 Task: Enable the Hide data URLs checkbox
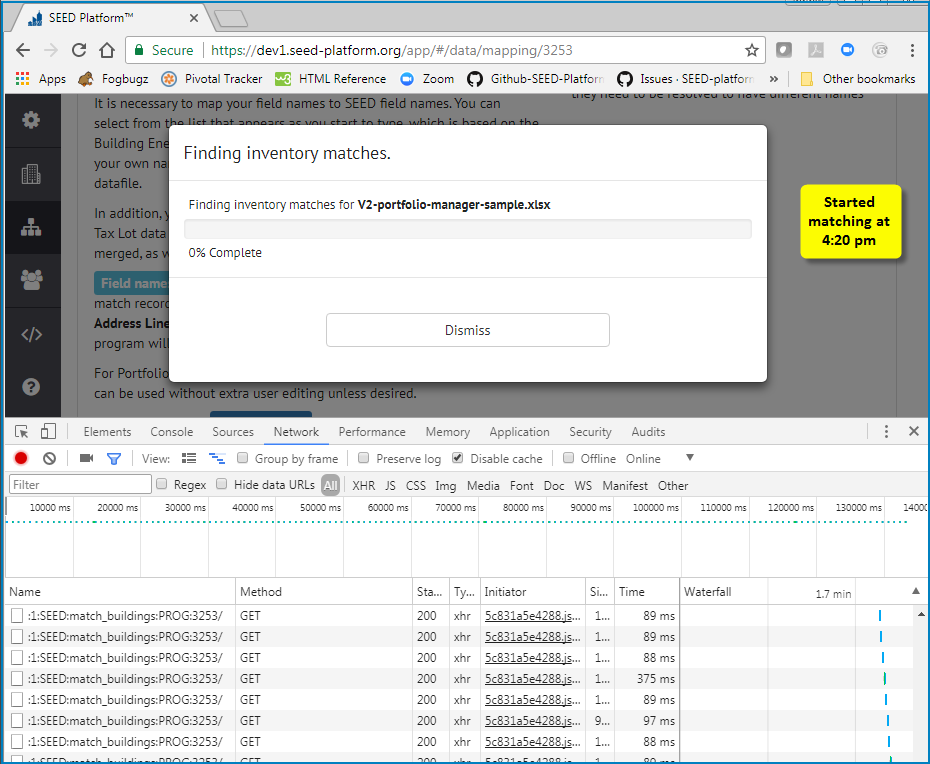pyautogui.click(x=222, y=484)
